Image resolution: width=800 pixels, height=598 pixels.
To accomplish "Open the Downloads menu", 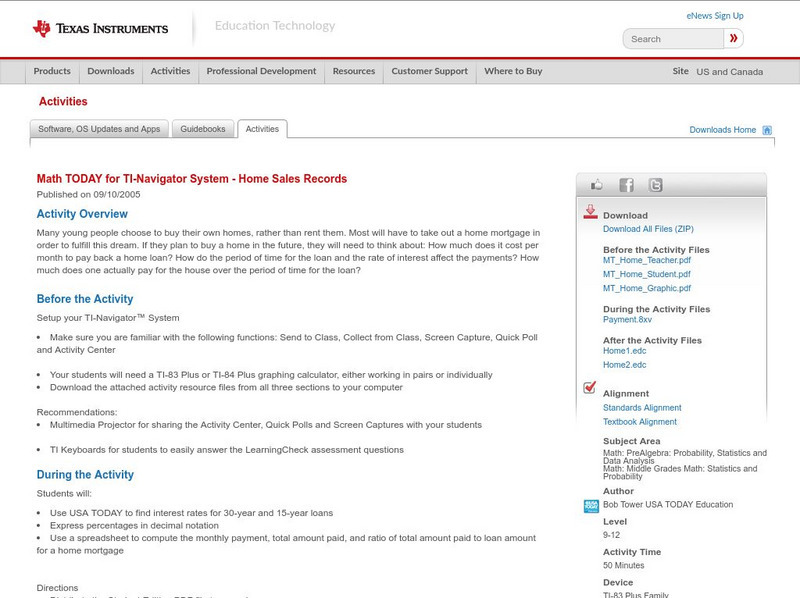I will tap(111, 71).
